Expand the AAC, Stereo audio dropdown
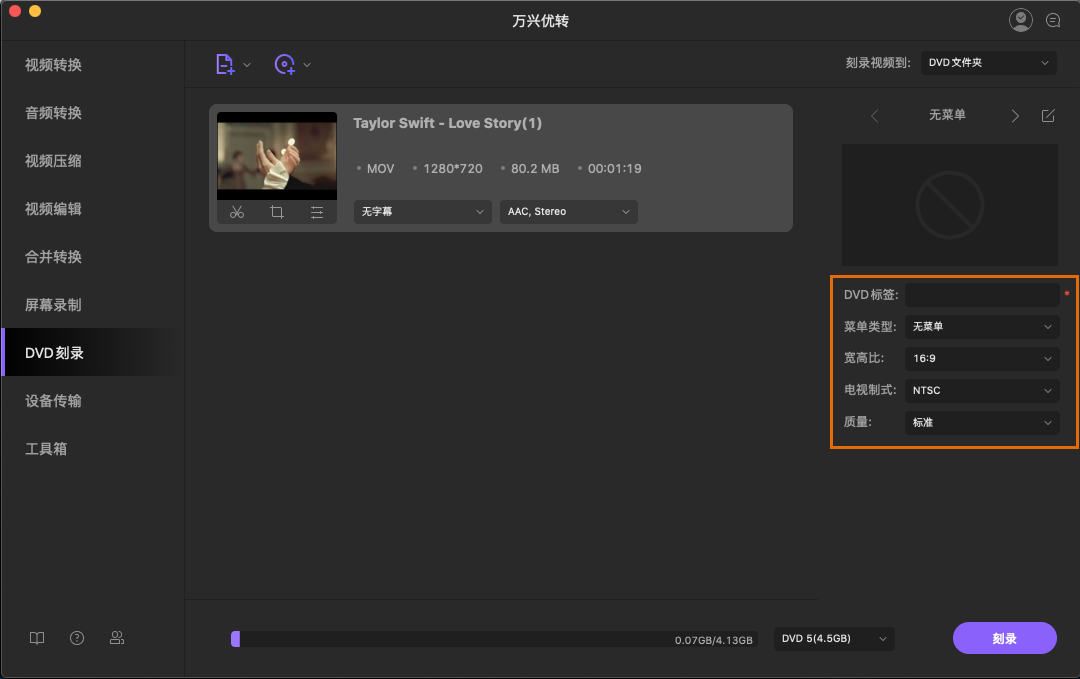The width and height of the screenshot is (1080, 679). pos(568,212)
